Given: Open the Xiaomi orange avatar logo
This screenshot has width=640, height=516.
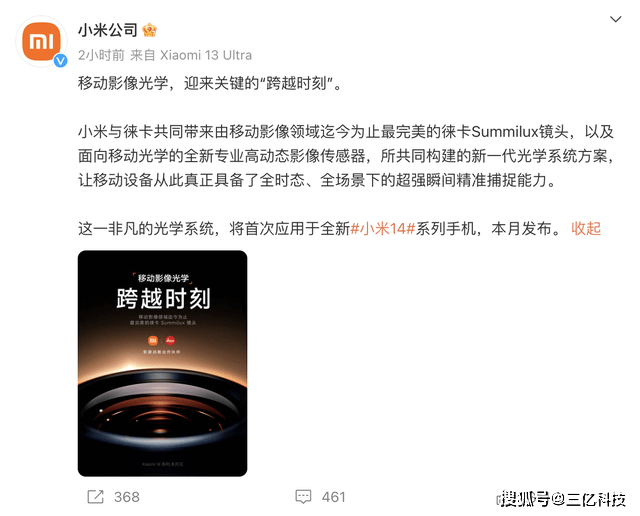Looking at the screenshot, I should click(x=41, y=41).
